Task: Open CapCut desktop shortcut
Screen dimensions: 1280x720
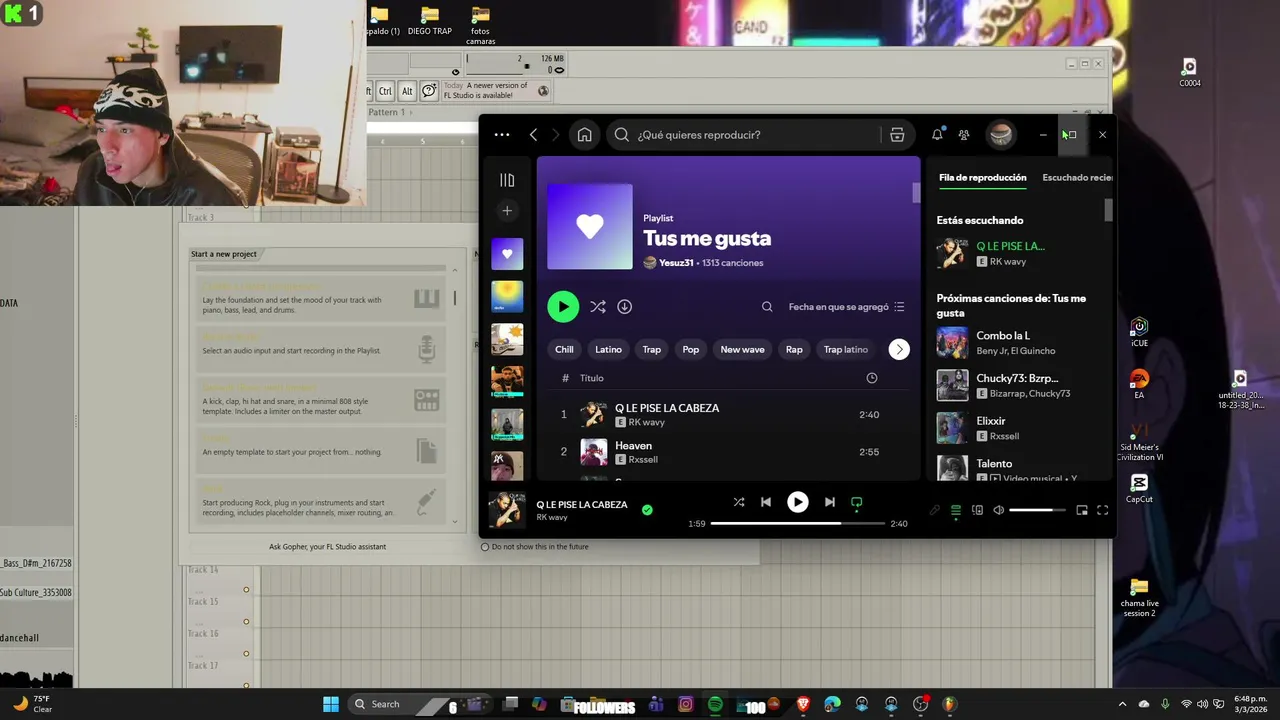Action: [1139, 488]
